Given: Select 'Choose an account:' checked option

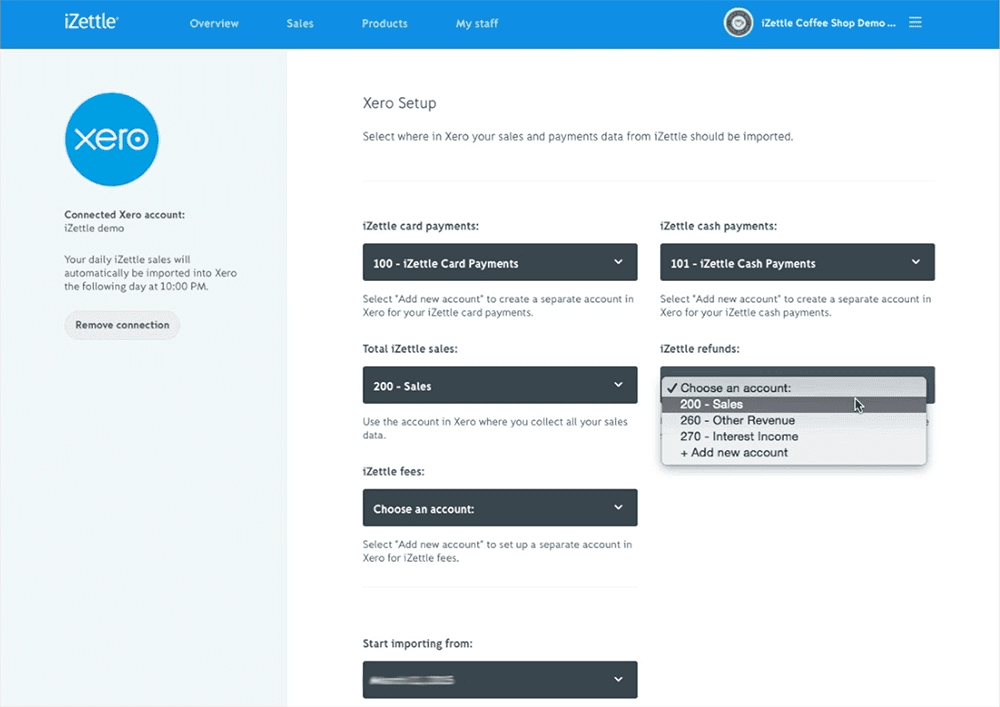Looking at the screenshot, I should (x=793, y=388).
